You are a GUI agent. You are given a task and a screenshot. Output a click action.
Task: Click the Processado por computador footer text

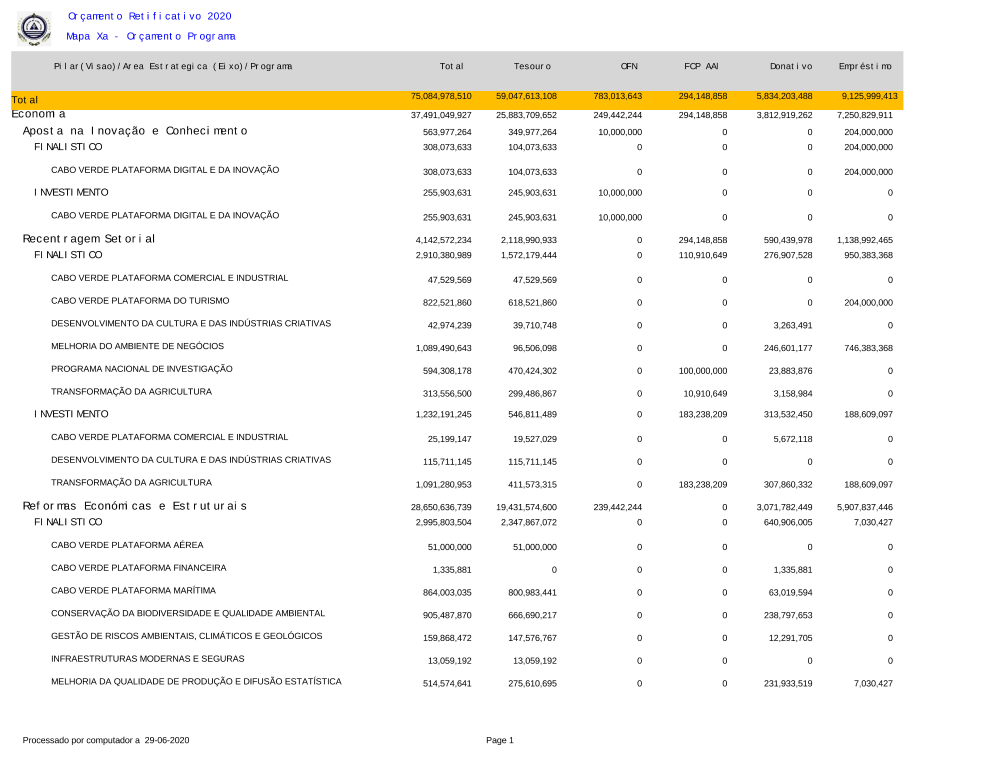tap(106, 740)
